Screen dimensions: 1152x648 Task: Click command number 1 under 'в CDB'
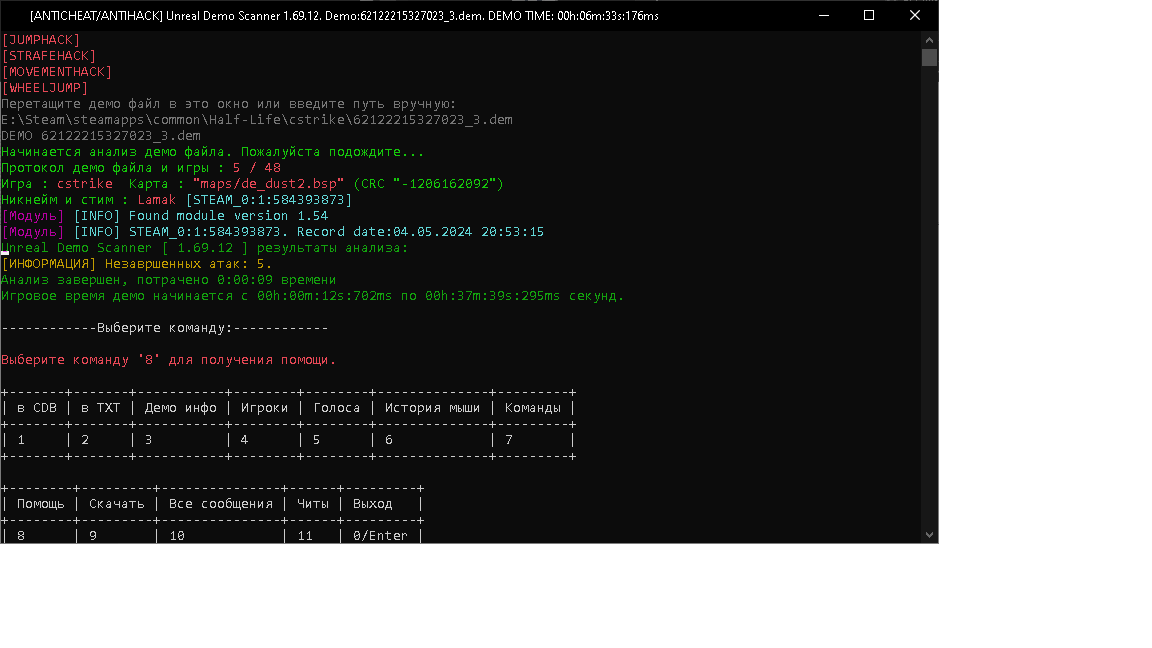click(21, 440)
